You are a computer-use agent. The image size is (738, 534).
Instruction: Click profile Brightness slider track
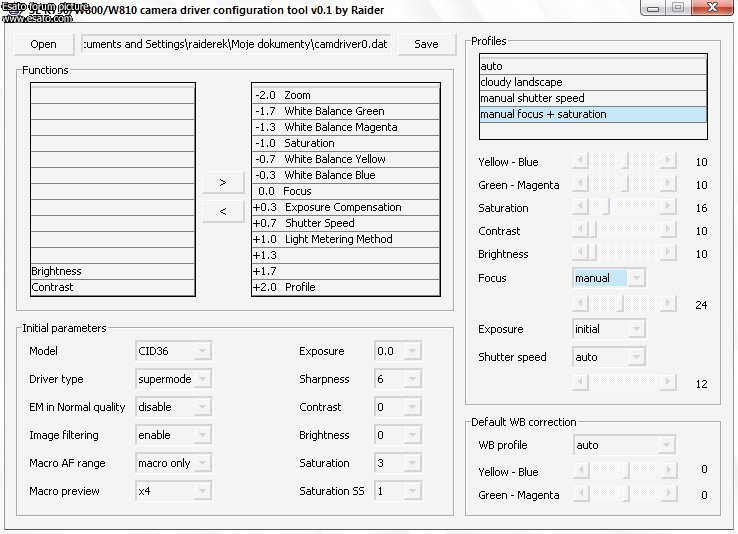point(624,253)
